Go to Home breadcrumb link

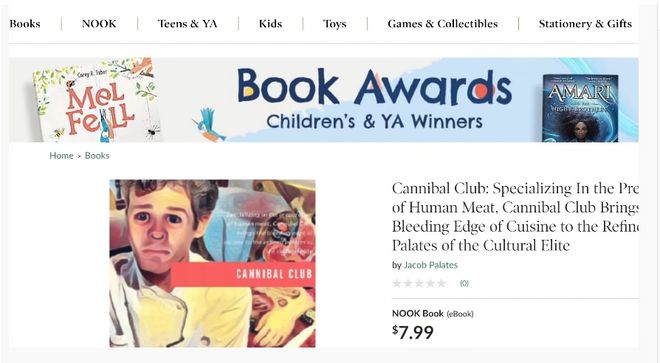click(61, 155)
